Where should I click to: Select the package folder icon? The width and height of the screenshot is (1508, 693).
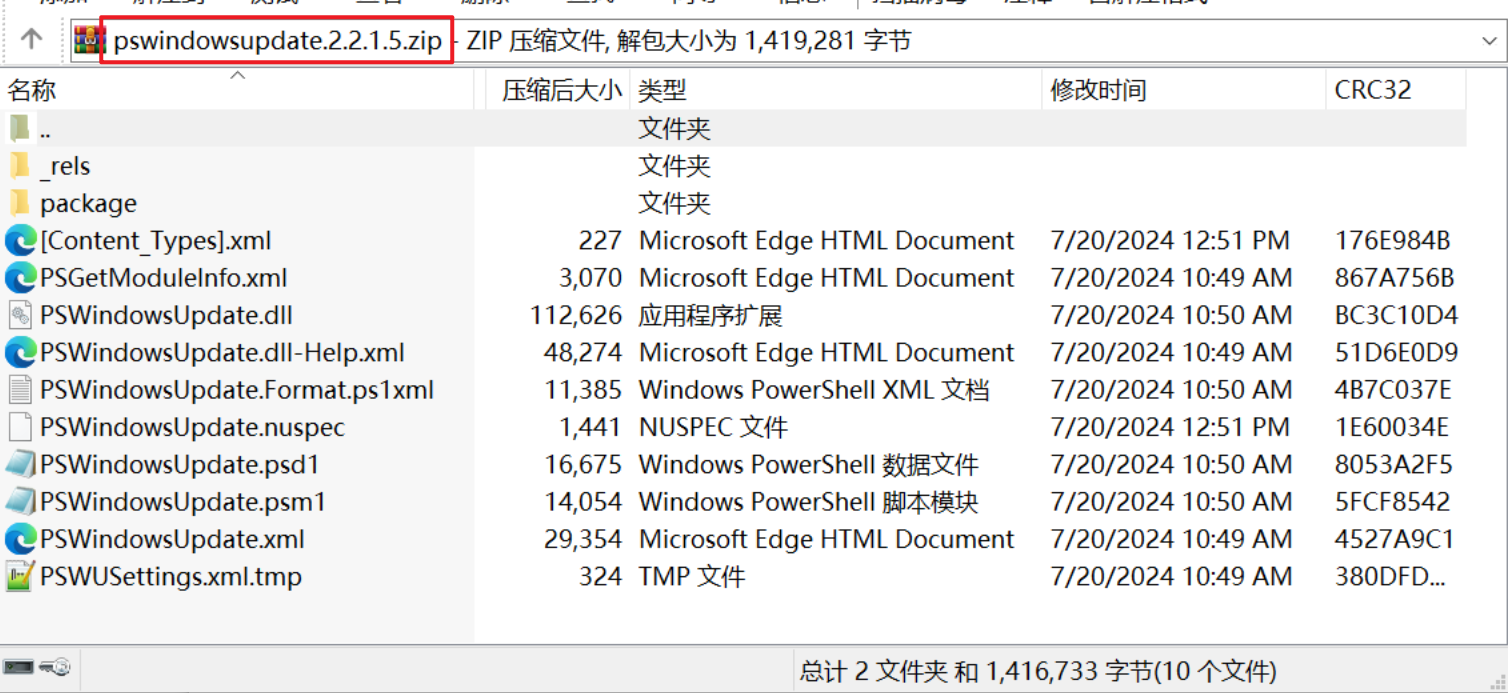tap(19, 203)
